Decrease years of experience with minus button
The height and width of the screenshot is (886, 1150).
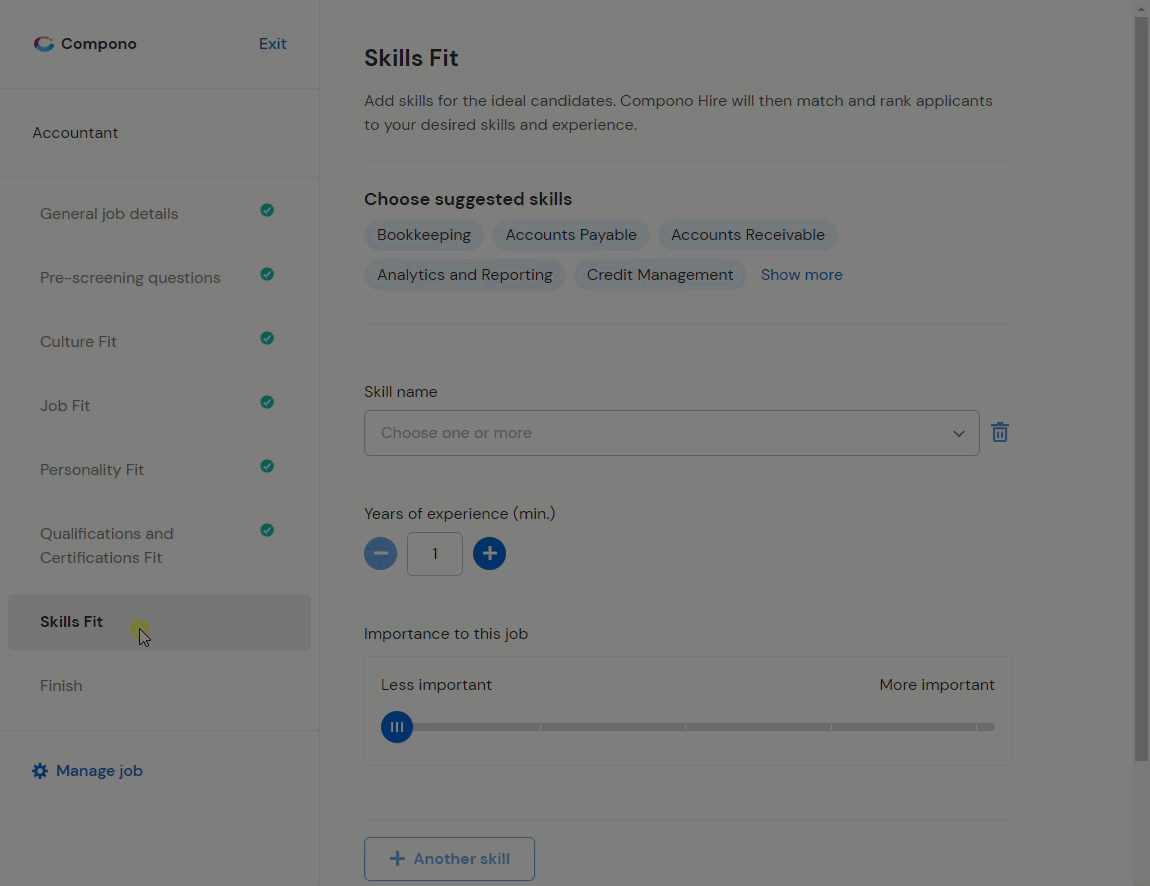(x=381, y=554)
